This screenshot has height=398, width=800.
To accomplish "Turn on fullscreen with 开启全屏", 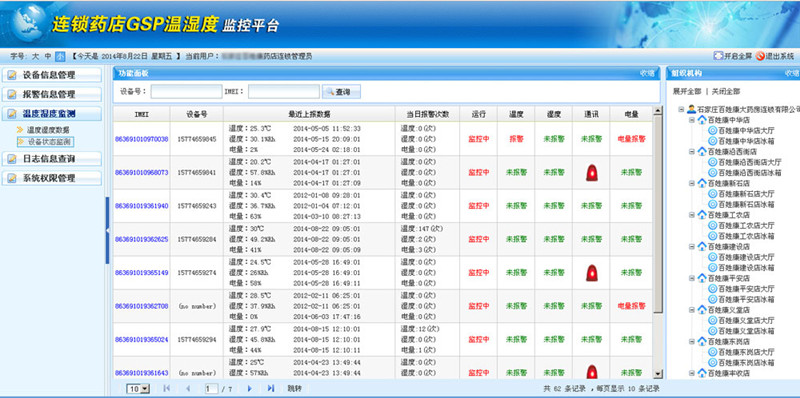I will pos(732,56).
